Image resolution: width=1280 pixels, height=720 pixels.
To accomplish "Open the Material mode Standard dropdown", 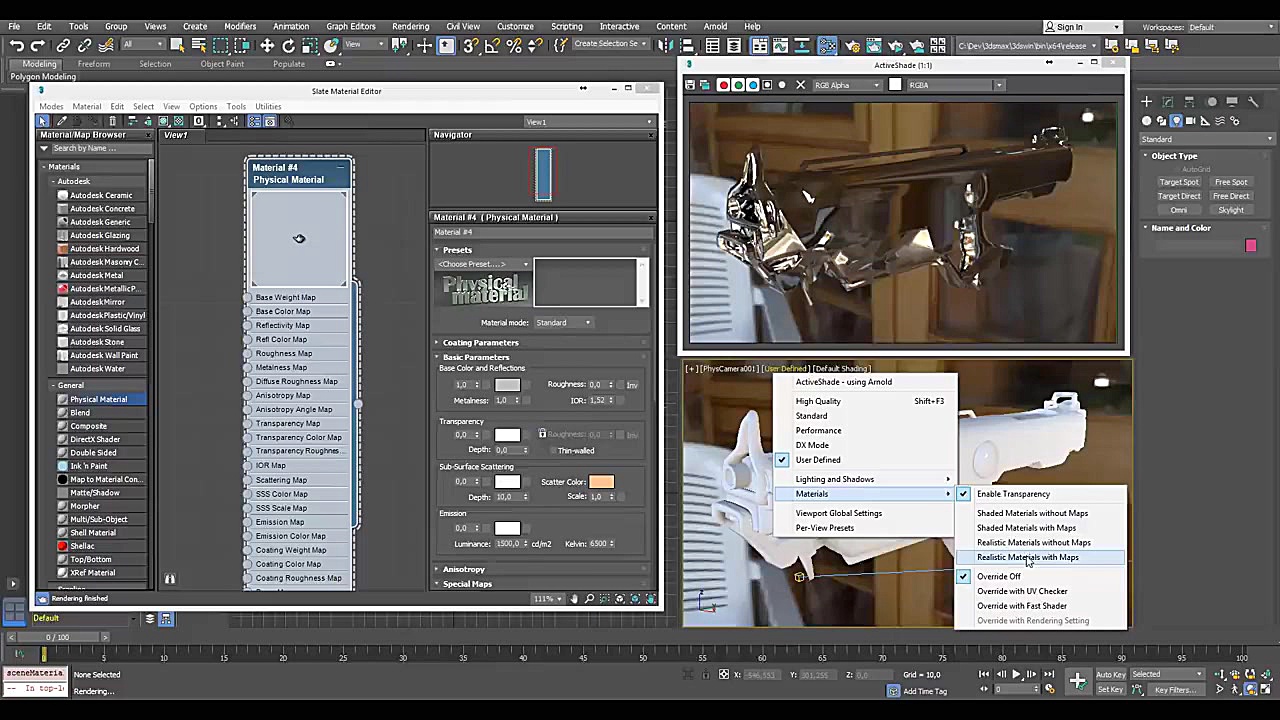I will point(564,323).
